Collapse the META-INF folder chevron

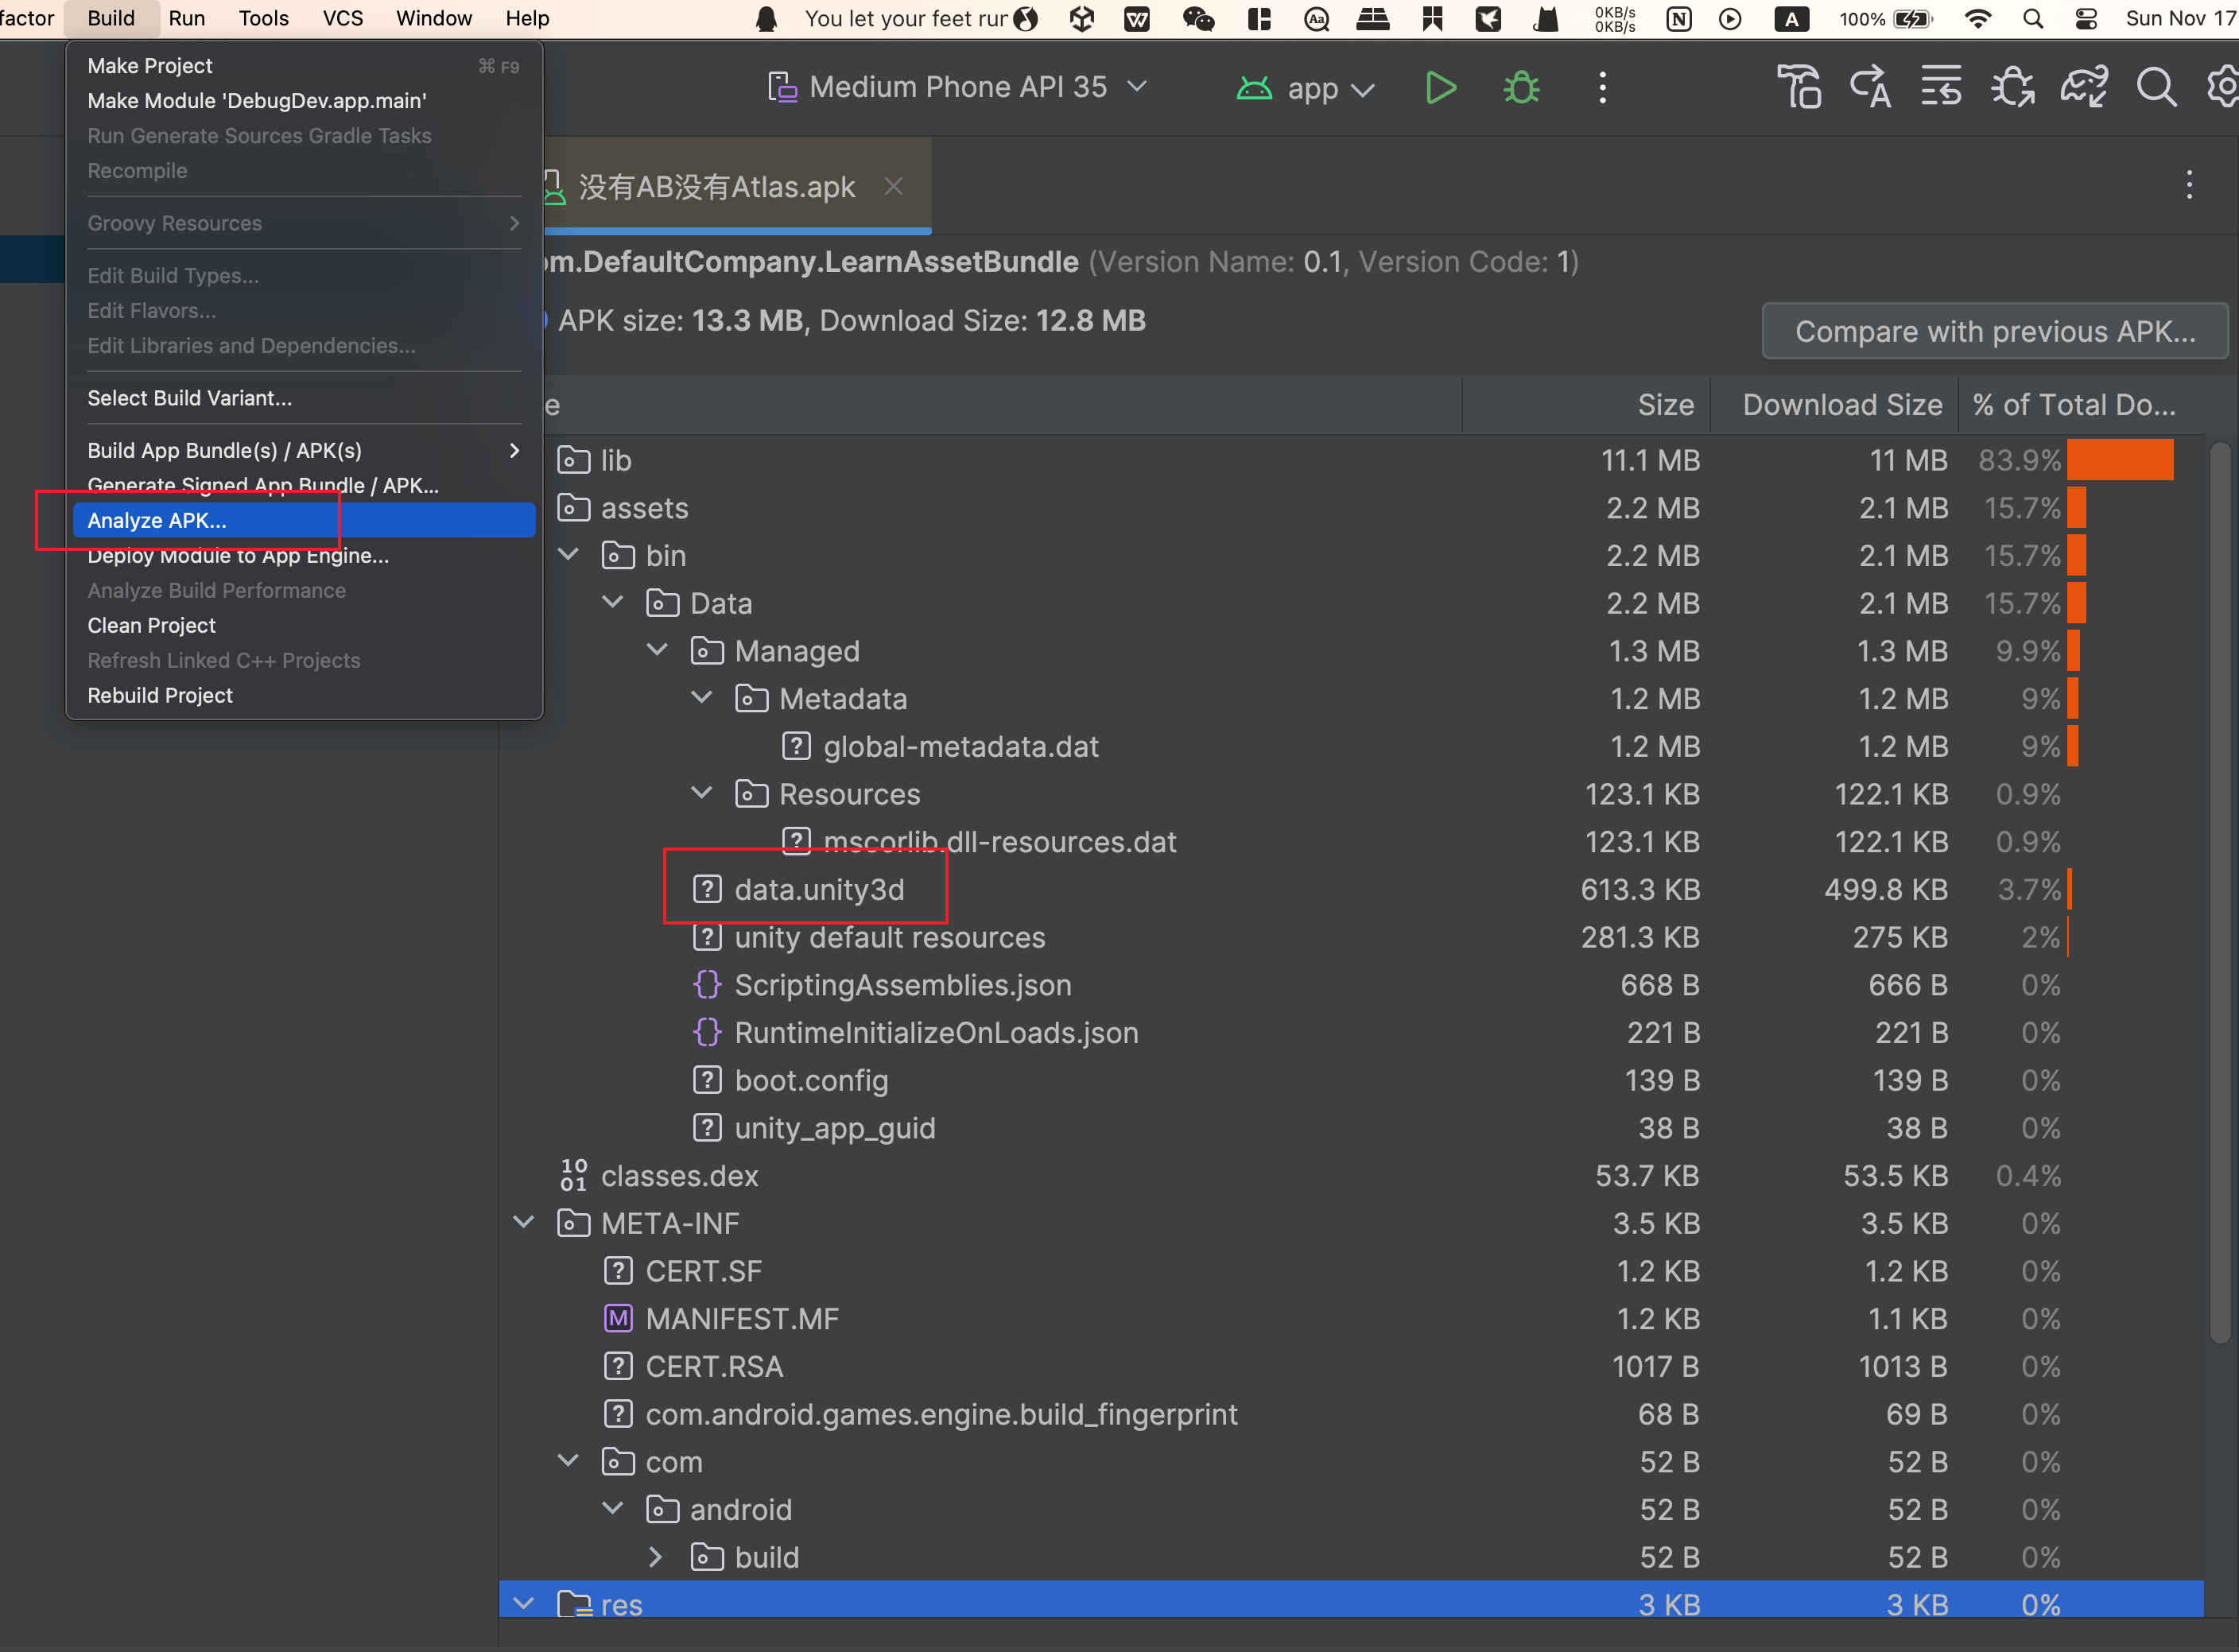coord(523,1222)
